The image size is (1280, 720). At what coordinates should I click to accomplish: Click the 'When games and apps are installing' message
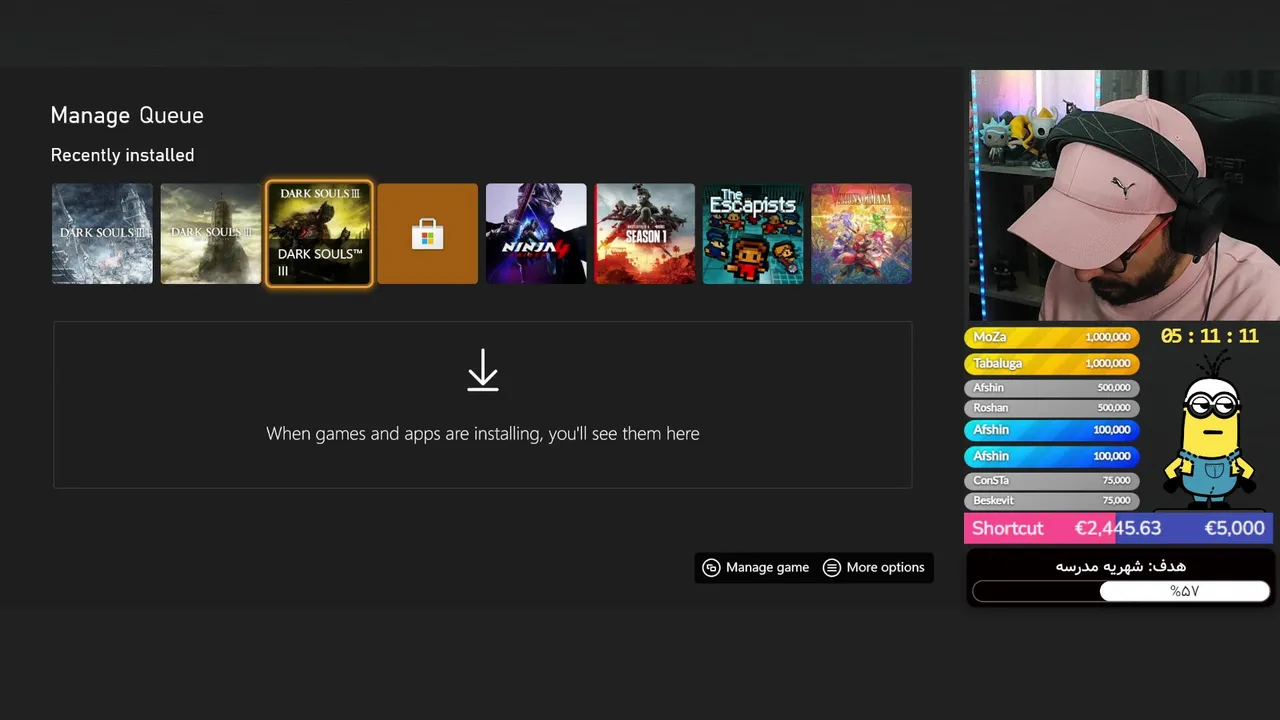pos(483,433)
